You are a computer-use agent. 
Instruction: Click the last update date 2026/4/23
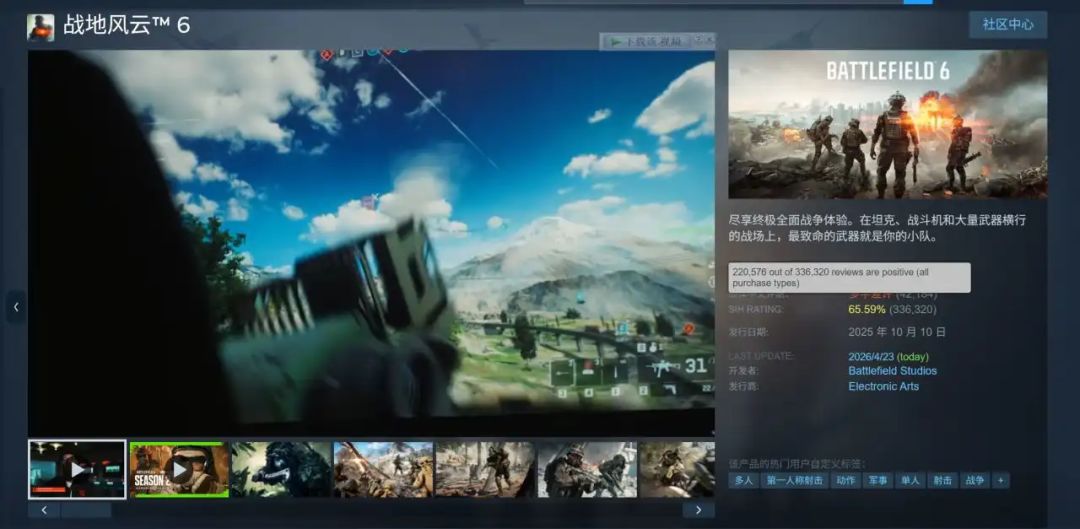point(871,357)
